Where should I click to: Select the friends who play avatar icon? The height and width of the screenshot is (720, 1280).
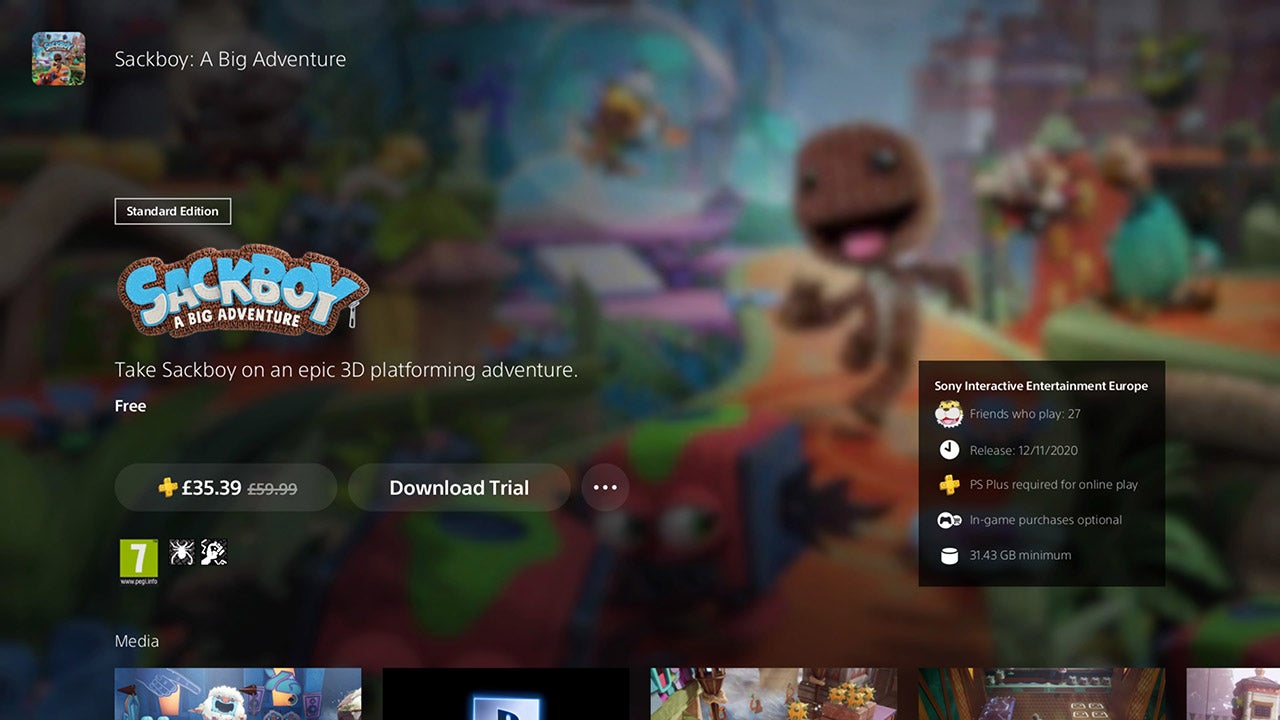point(949,414)
